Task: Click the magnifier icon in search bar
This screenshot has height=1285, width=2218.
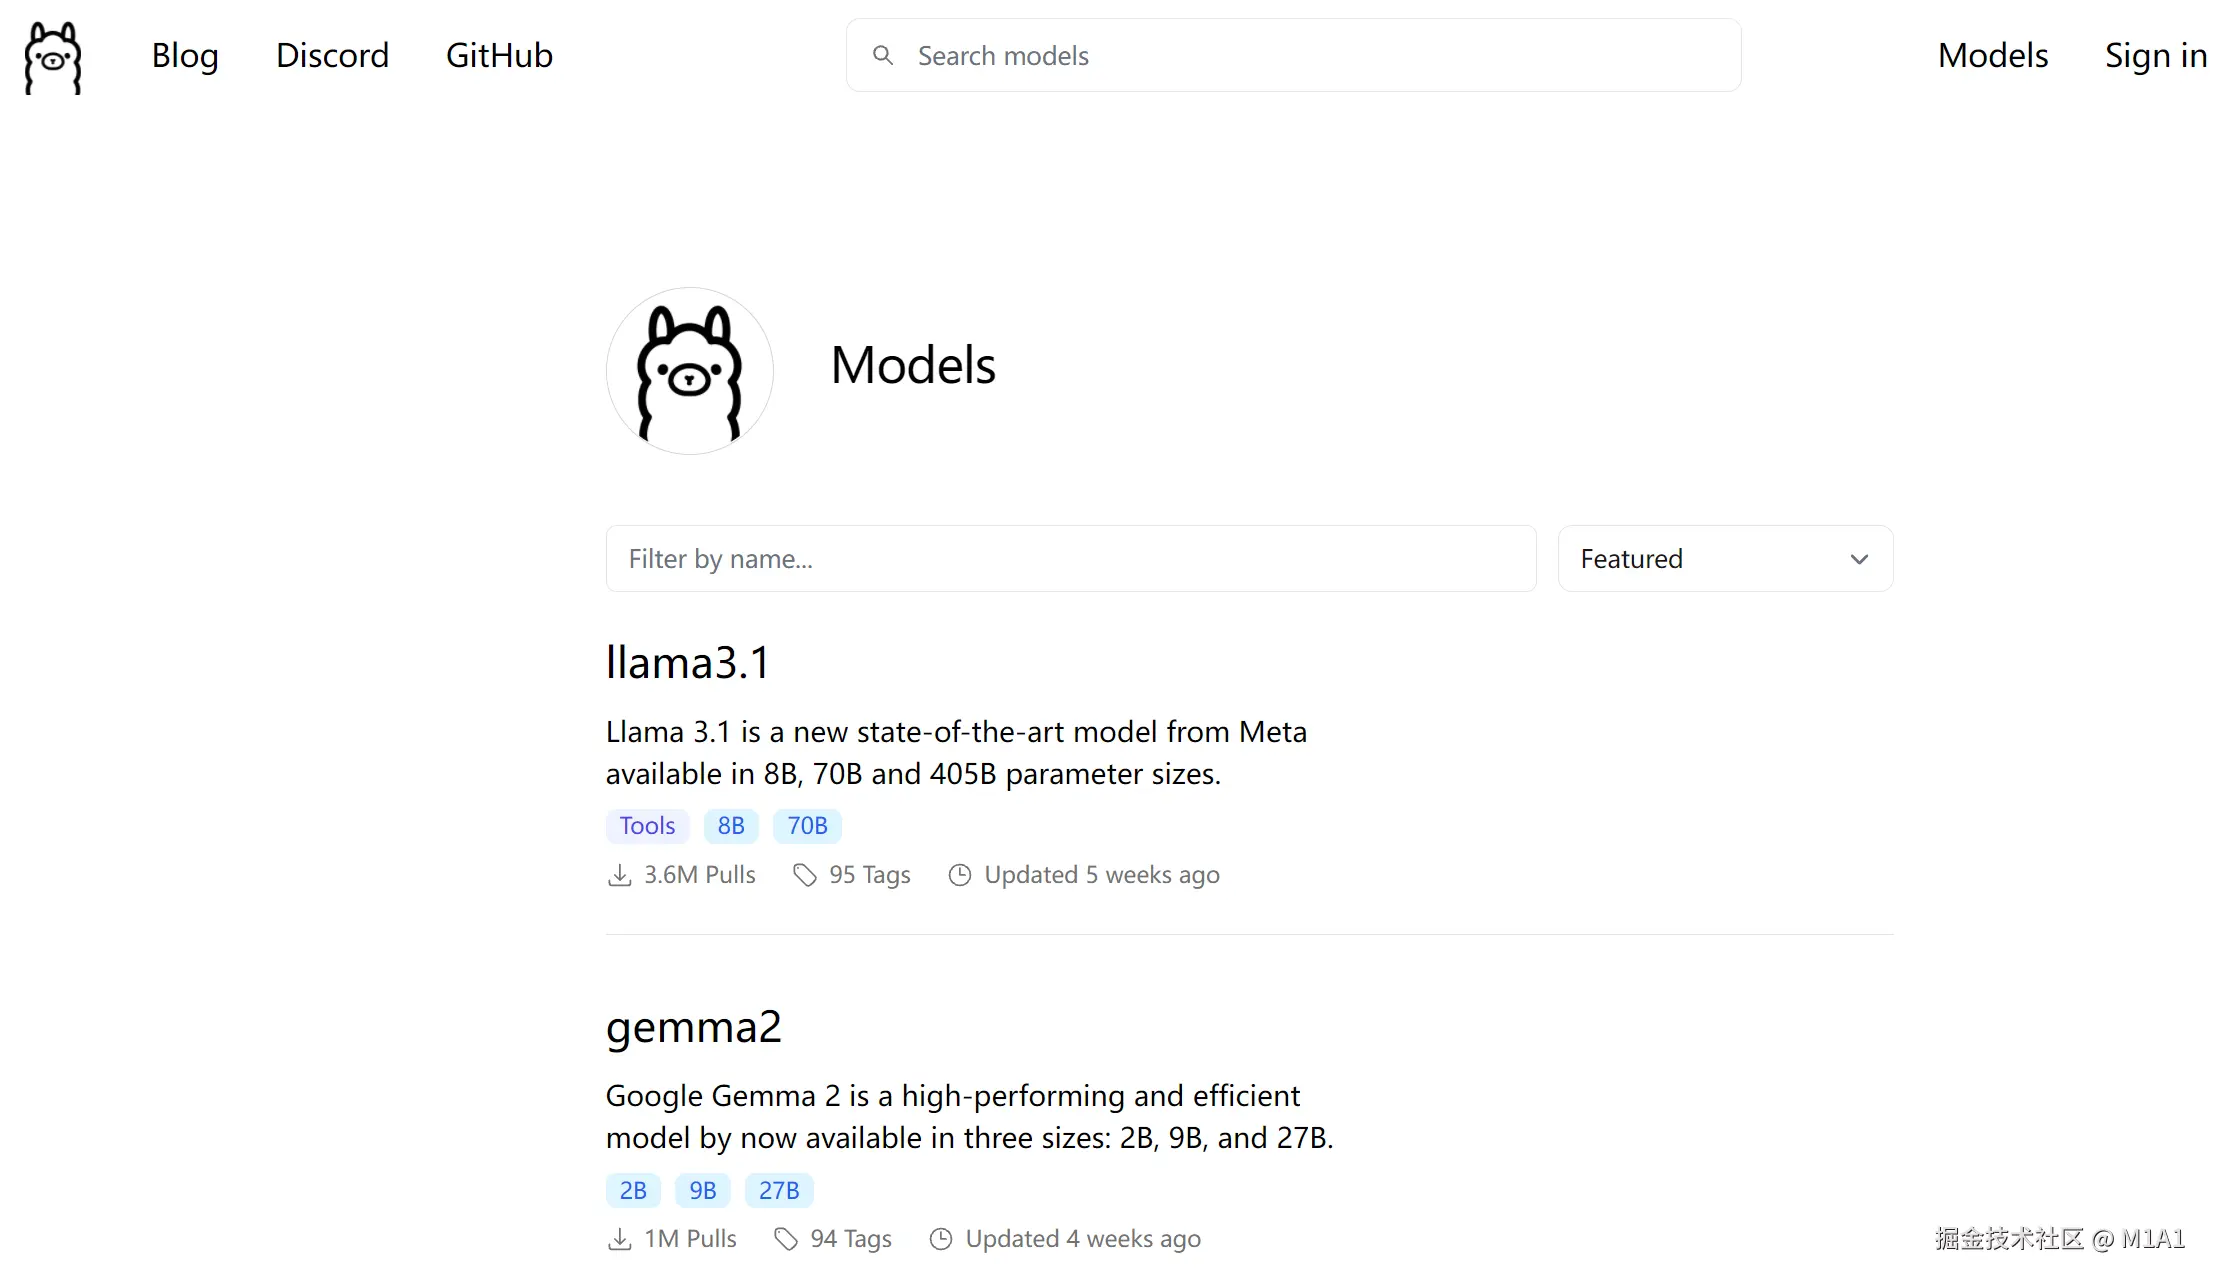Action: (882, 55)
